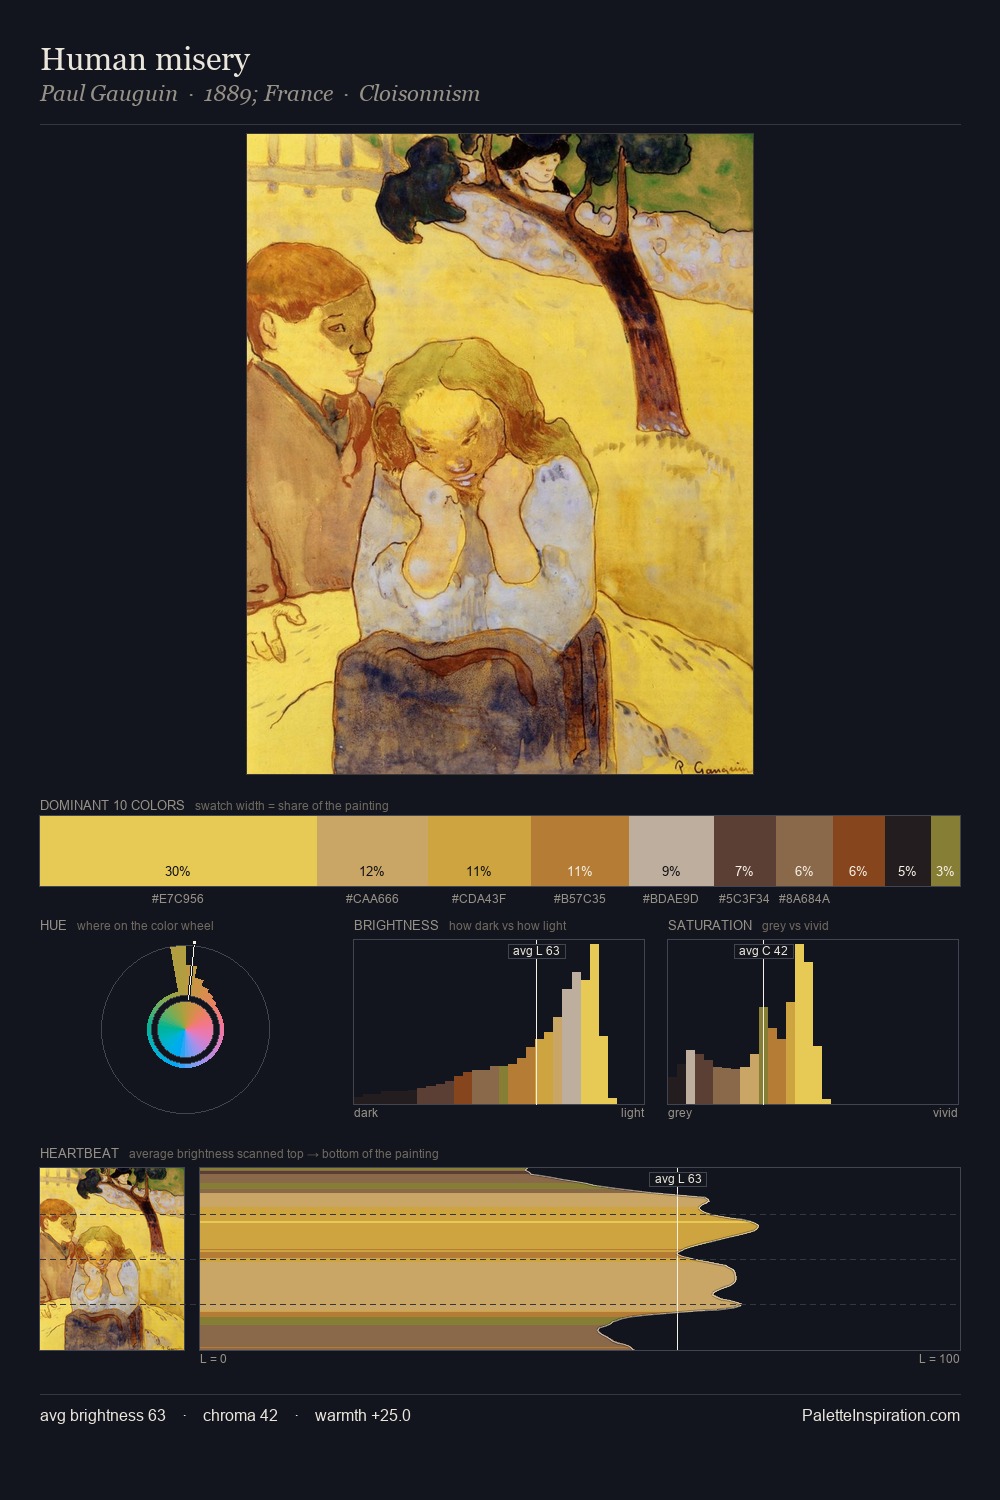The width and height of the screenshot is (1000, 1500).
Task: Click the artist name 'Paul Gauguin'
Action: [x=109, y=94]
